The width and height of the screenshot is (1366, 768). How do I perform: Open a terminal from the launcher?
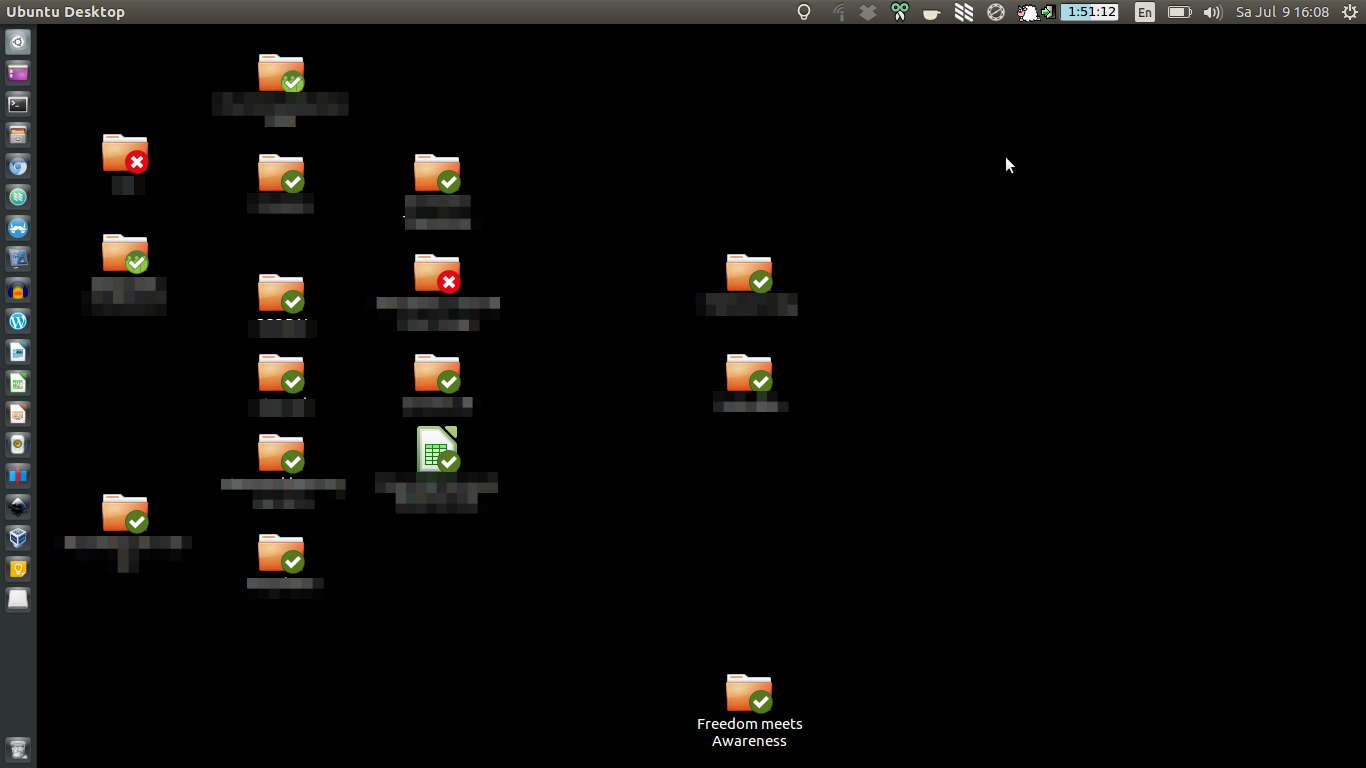point(18,103)
